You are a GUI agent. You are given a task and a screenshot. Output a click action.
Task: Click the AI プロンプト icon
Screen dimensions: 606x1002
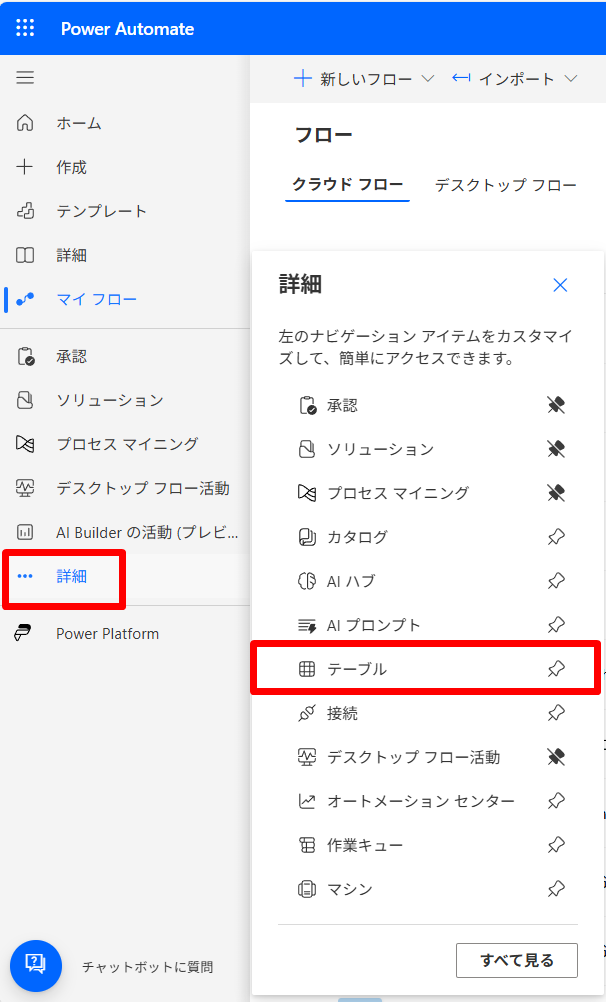307,625
